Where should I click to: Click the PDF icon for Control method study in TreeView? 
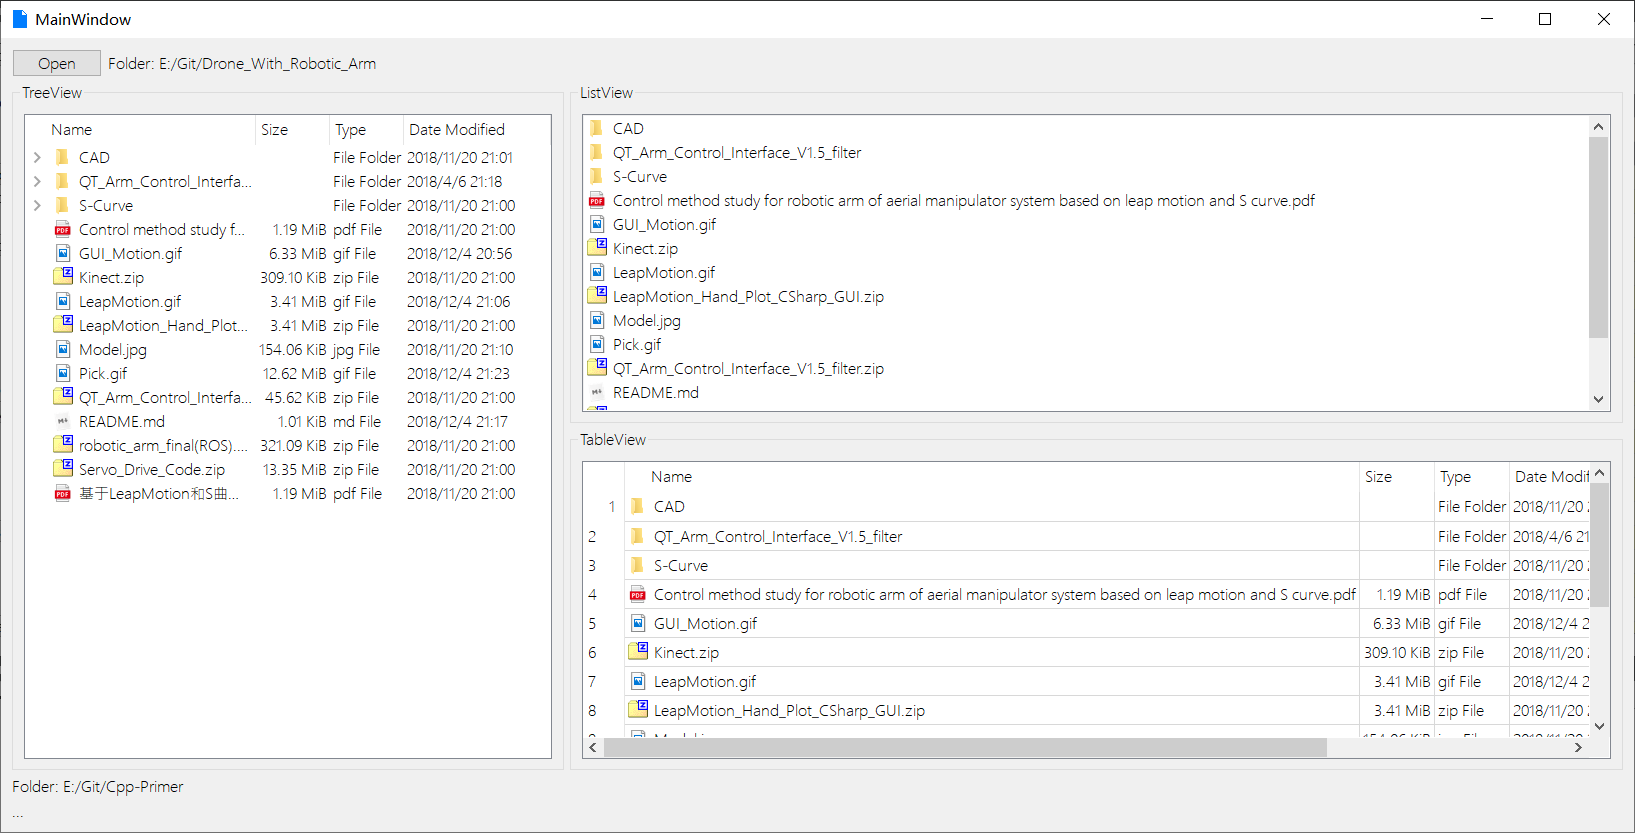[62, 230]
